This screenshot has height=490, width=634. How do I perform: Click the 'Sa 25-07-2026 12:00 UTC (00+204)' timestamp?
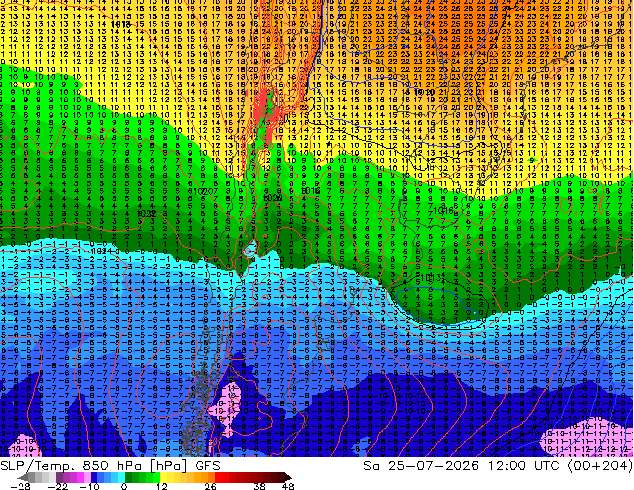[x=498, y=466]
